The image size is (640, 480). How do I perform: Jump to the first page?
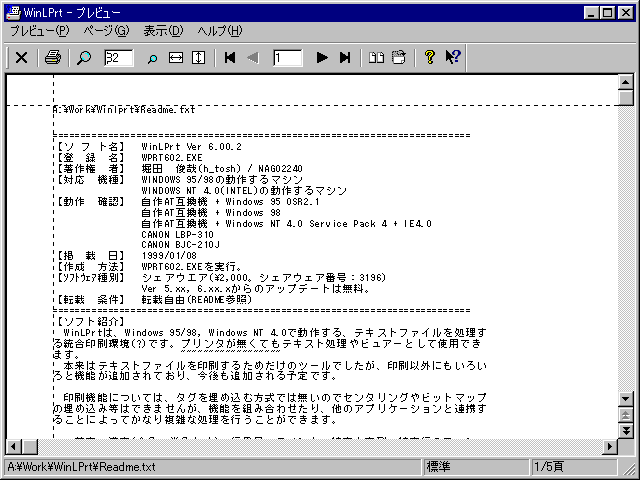point(230,58)
